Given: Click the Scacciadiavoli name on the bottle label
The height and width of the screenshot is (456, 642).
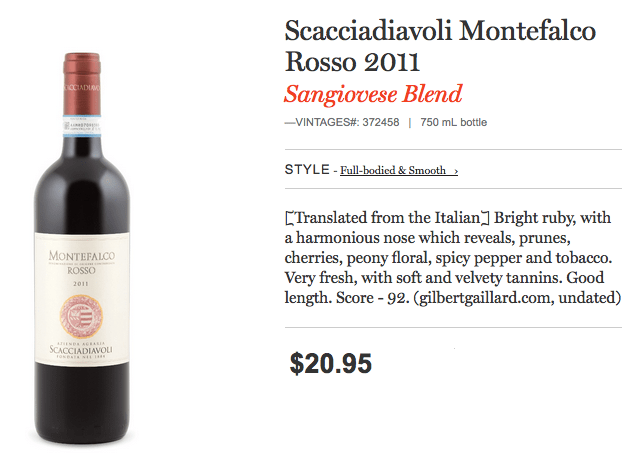Looking at the screenshot, I should [x=81, y=350].
